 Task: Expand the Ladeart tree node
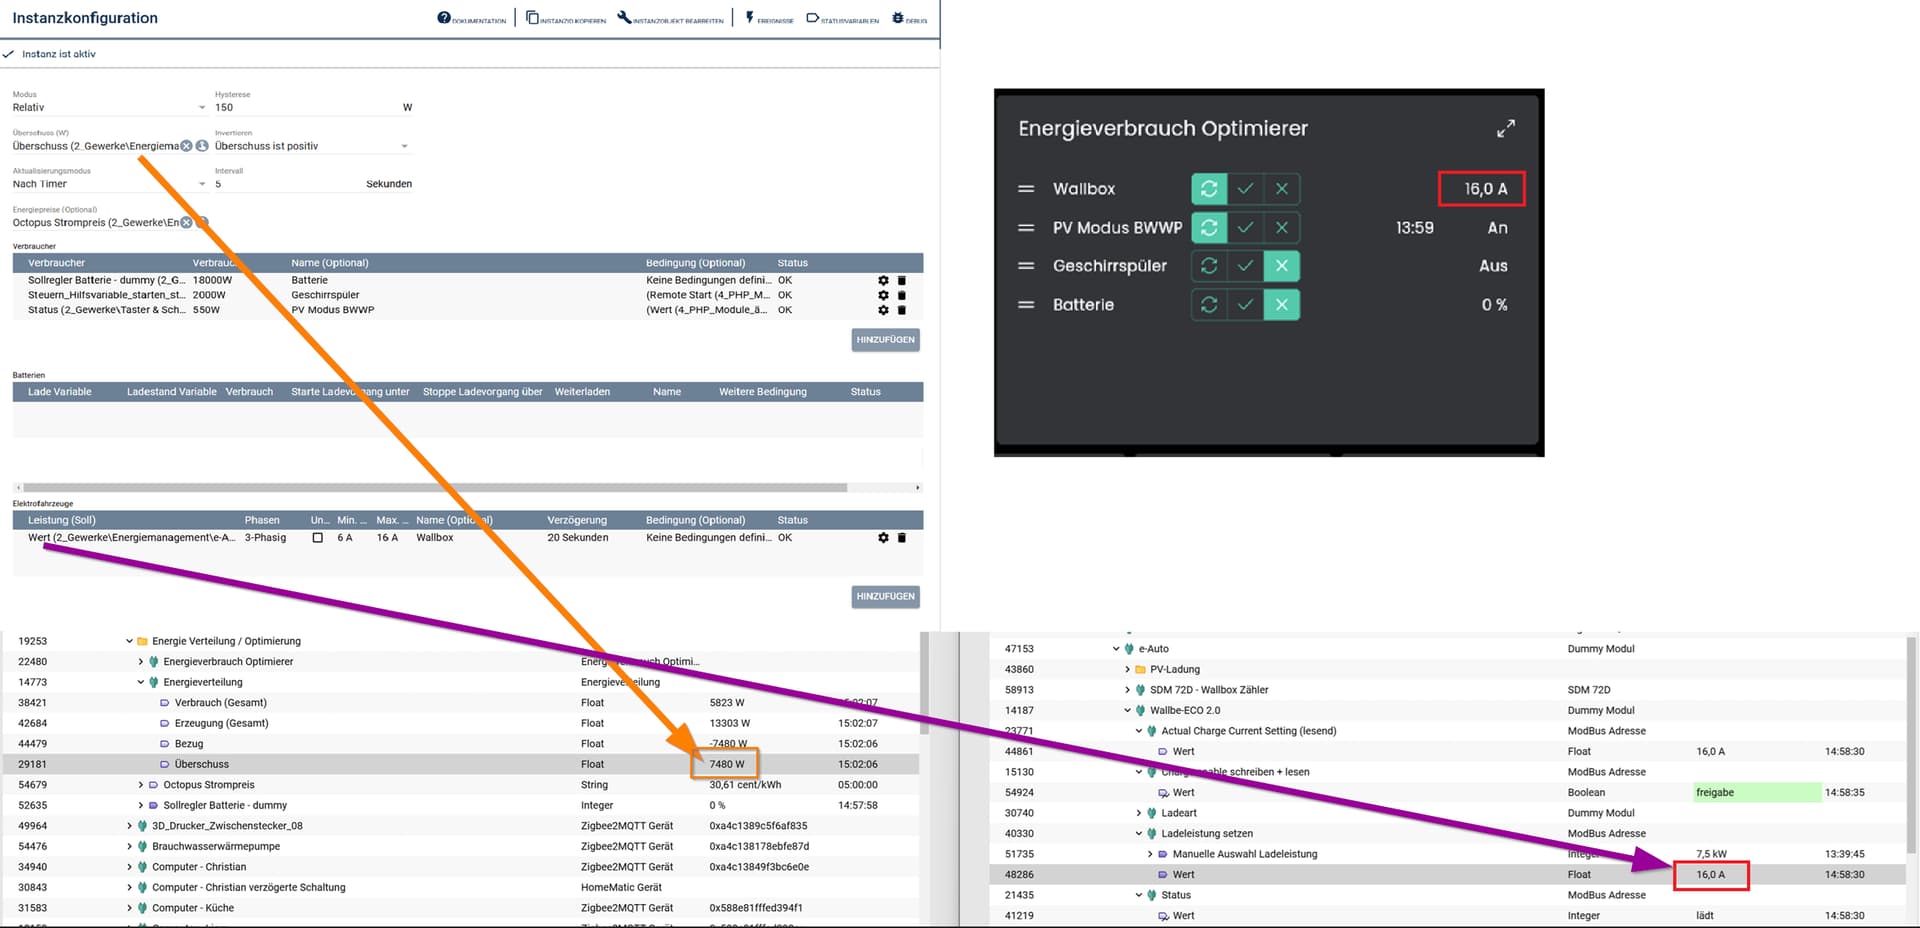1139,813
